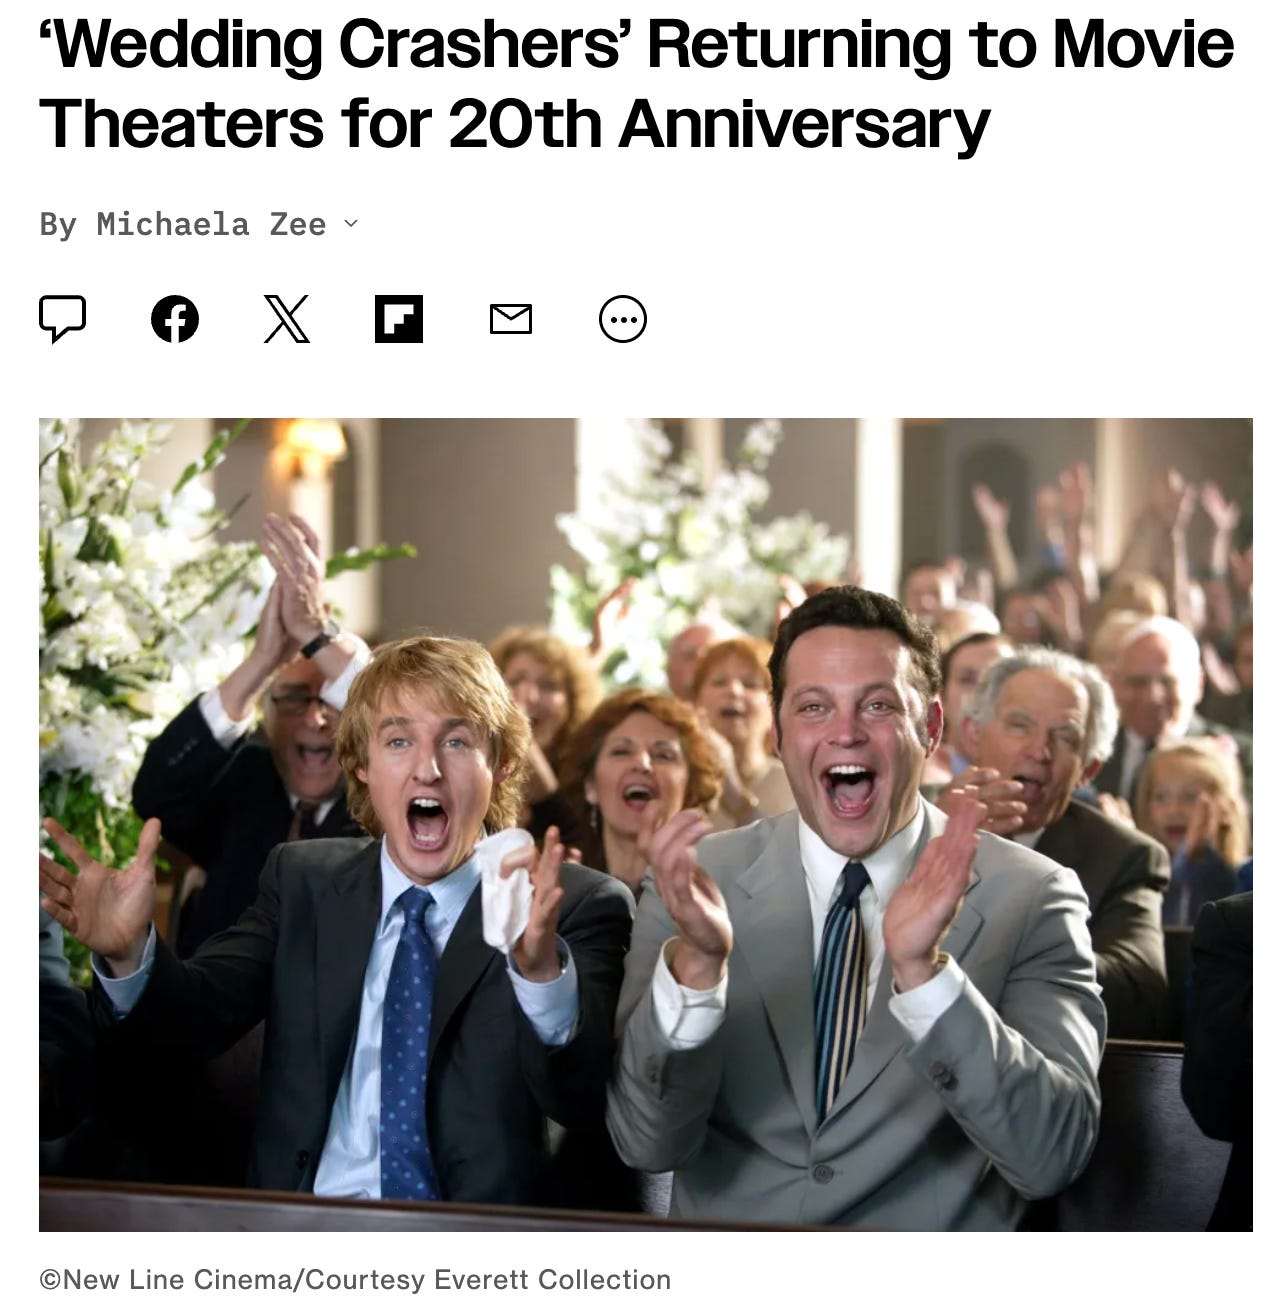This screenshot has width=1272, height=1304.
Task: Expand the chevron beside Michaela Zee
Action: tap(350, 223)
